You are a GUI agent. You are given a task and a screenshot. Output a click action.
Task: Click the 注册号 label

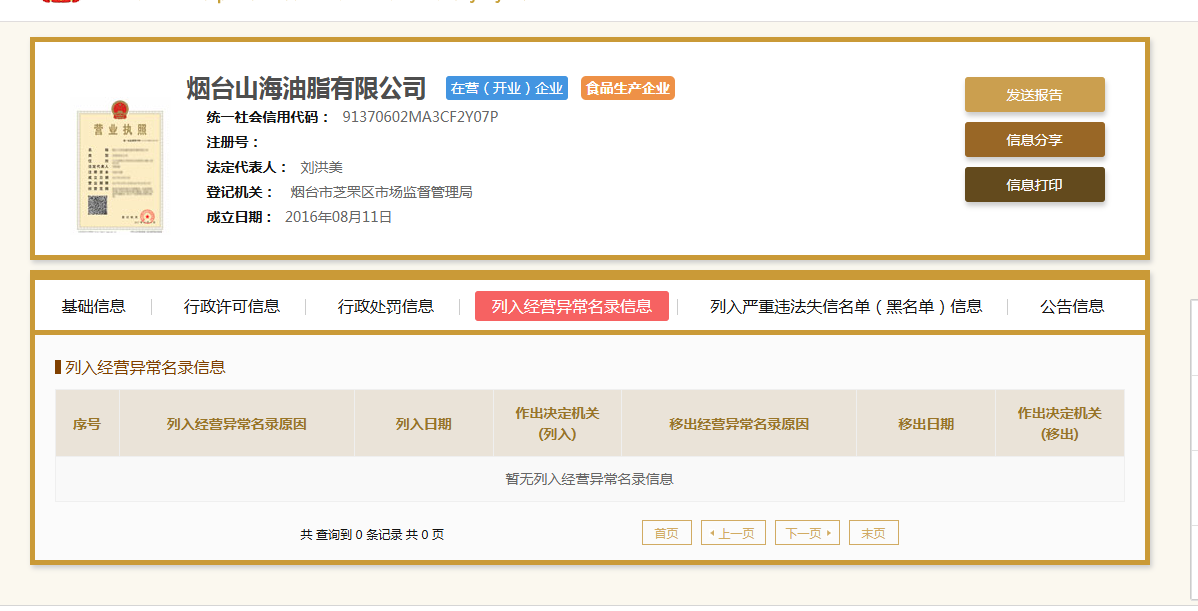tap(233, 142)
